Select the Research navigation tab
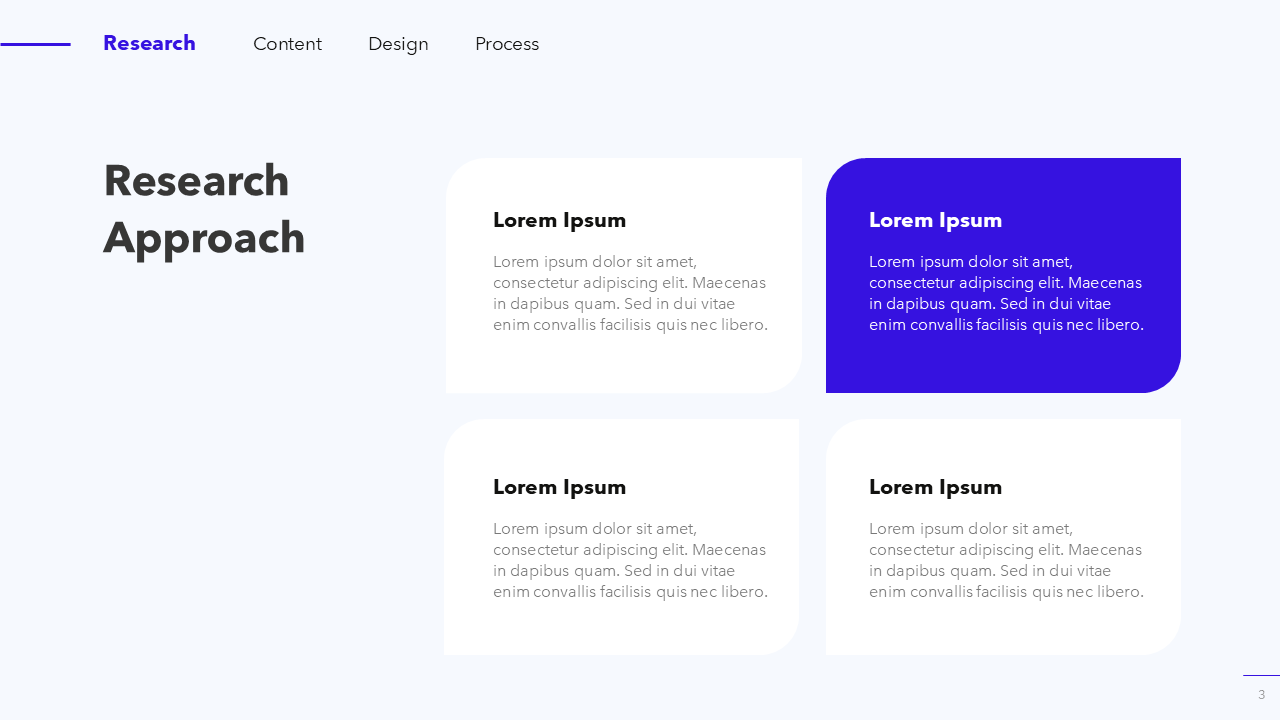Viewport: 1280px width, 720px height. pyautogui.click(x=149, y=44)
